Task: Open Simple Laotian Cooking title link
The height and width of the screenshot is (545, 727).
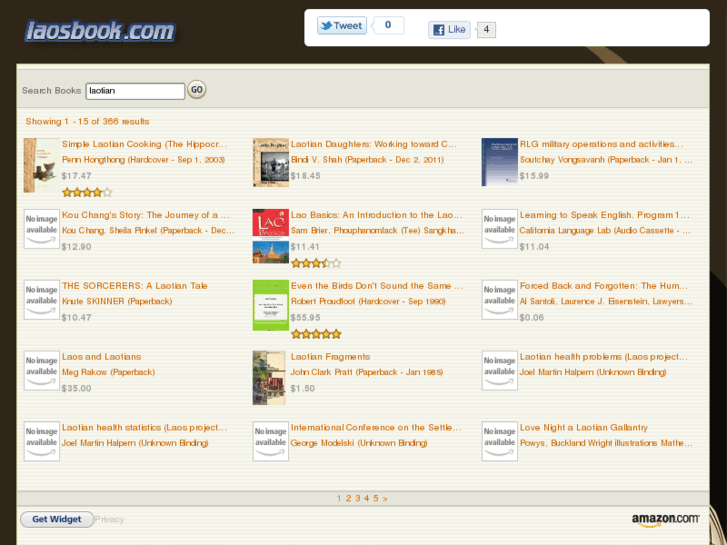Action: click(x=145, y=144)
